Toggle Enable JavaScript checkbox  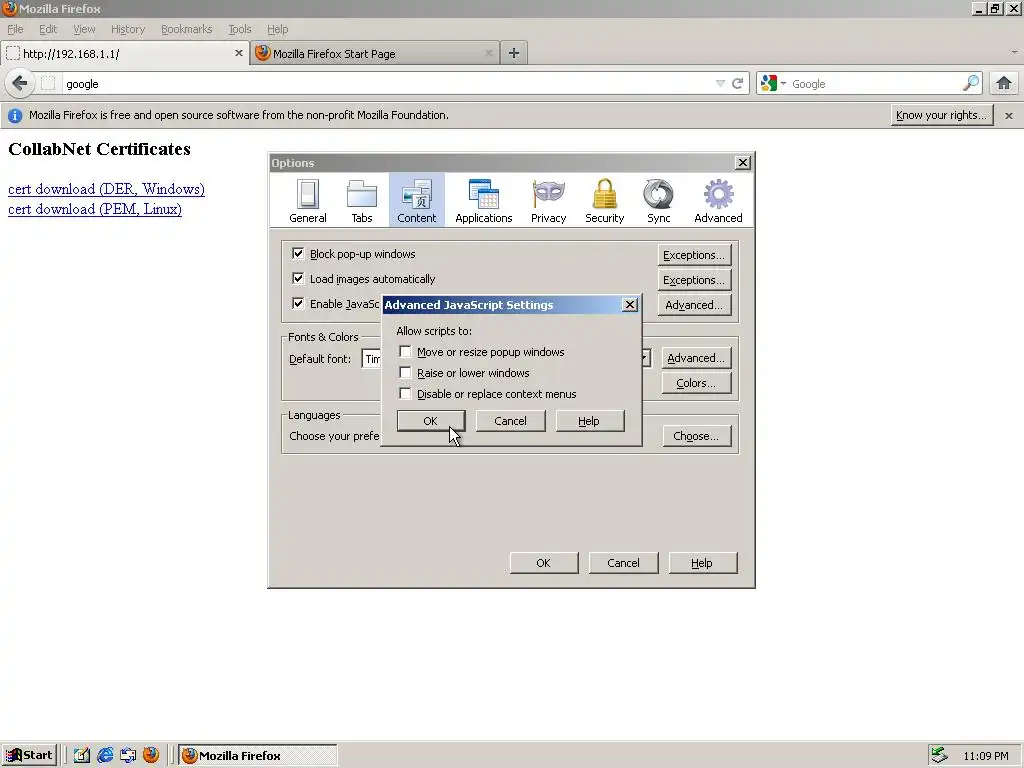[x=298, y=304]
